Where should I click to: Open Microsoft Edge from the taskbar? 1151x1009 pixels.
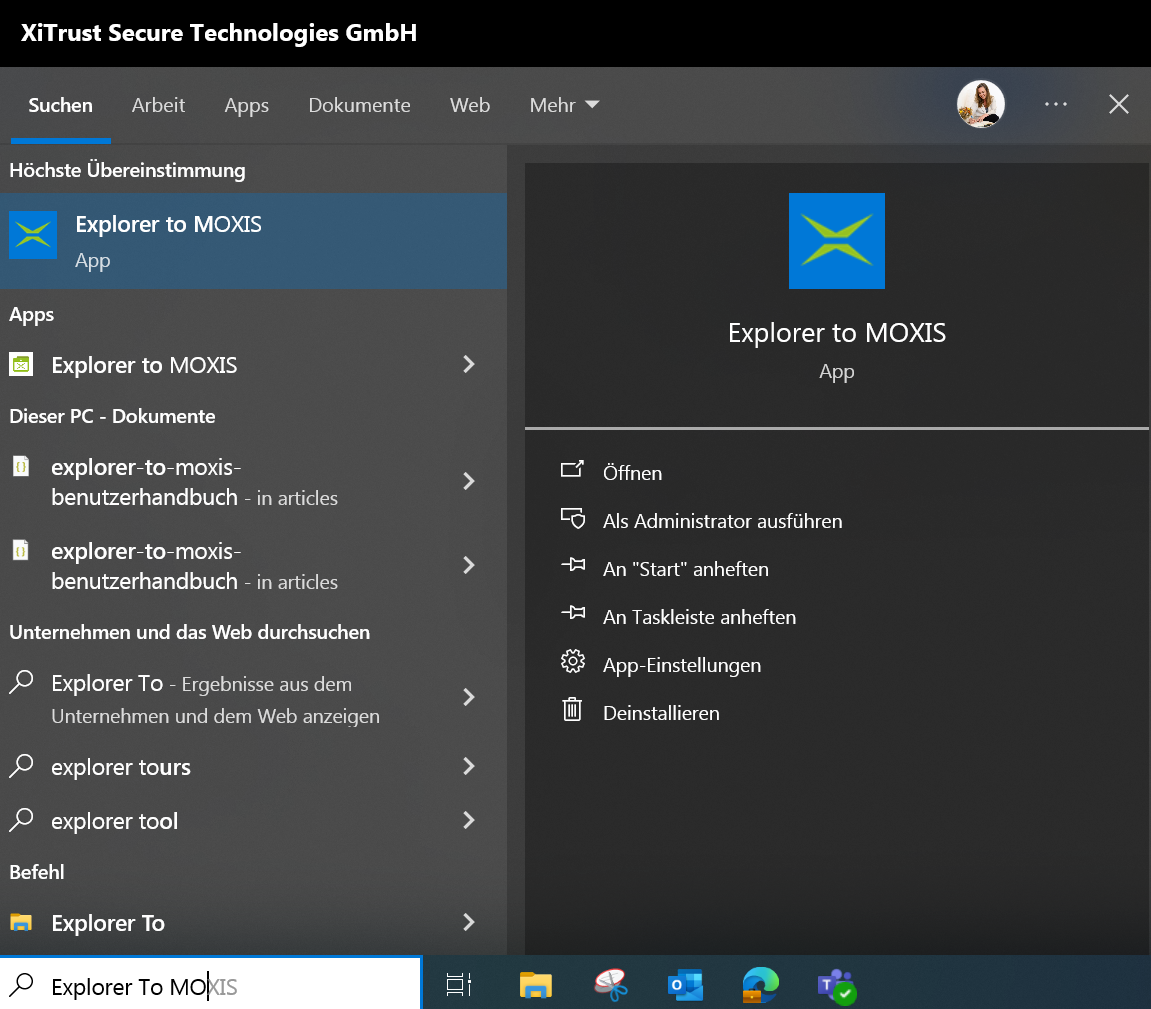click(x=760, y=985)
